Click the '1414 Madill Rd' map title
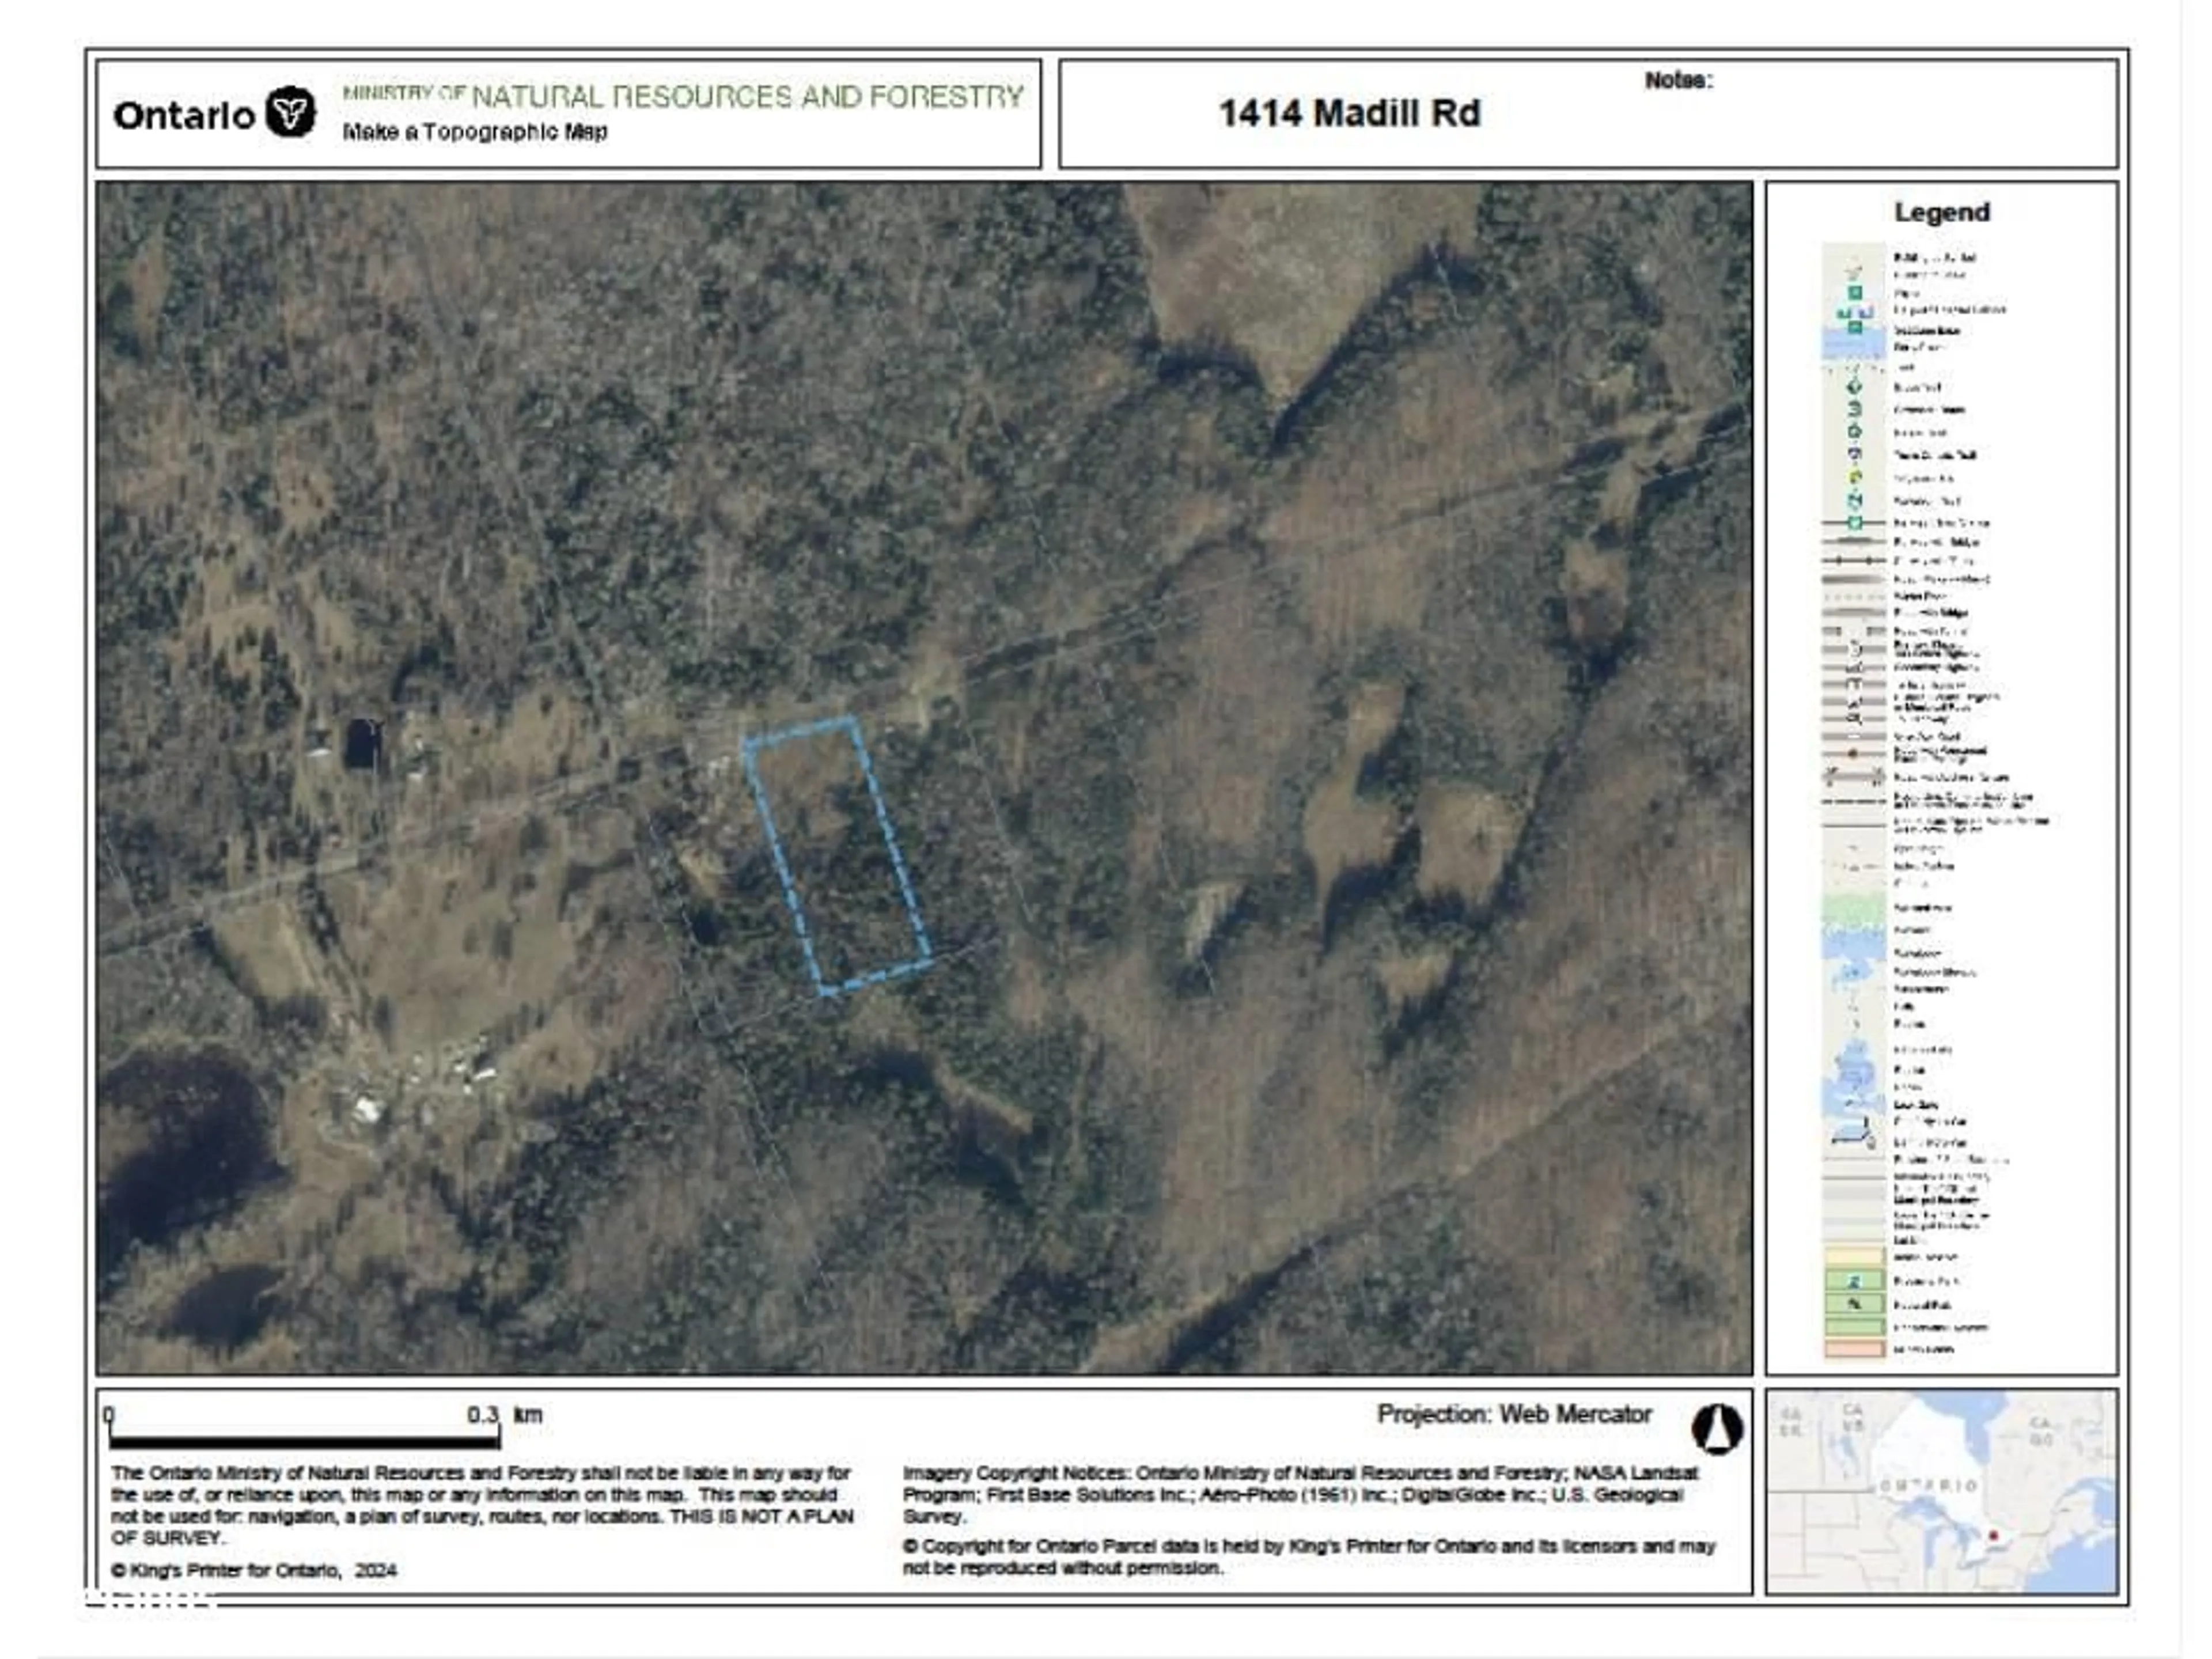Image resolution: width=2212 pixels, height=1659 pixels. click(x=1349, y=113)
